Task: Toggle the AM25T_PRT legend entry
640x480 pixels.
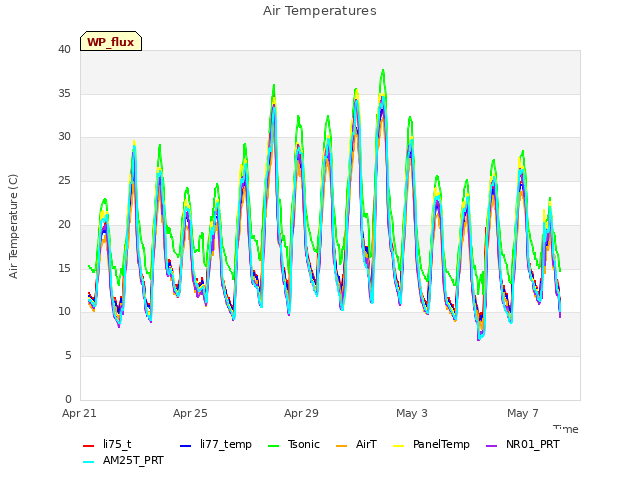Action: [x=123, y=460]
